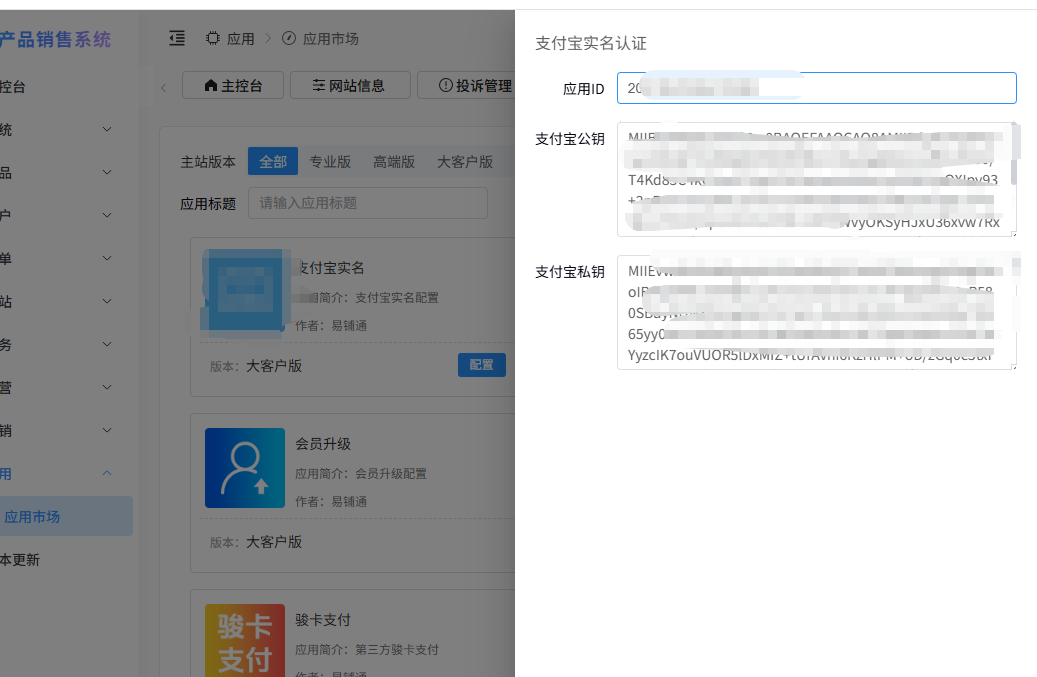This screenshot has width=1037, height=677.
Task: Click the 配置 button for 支付宝实名
Action: point(481,365)
